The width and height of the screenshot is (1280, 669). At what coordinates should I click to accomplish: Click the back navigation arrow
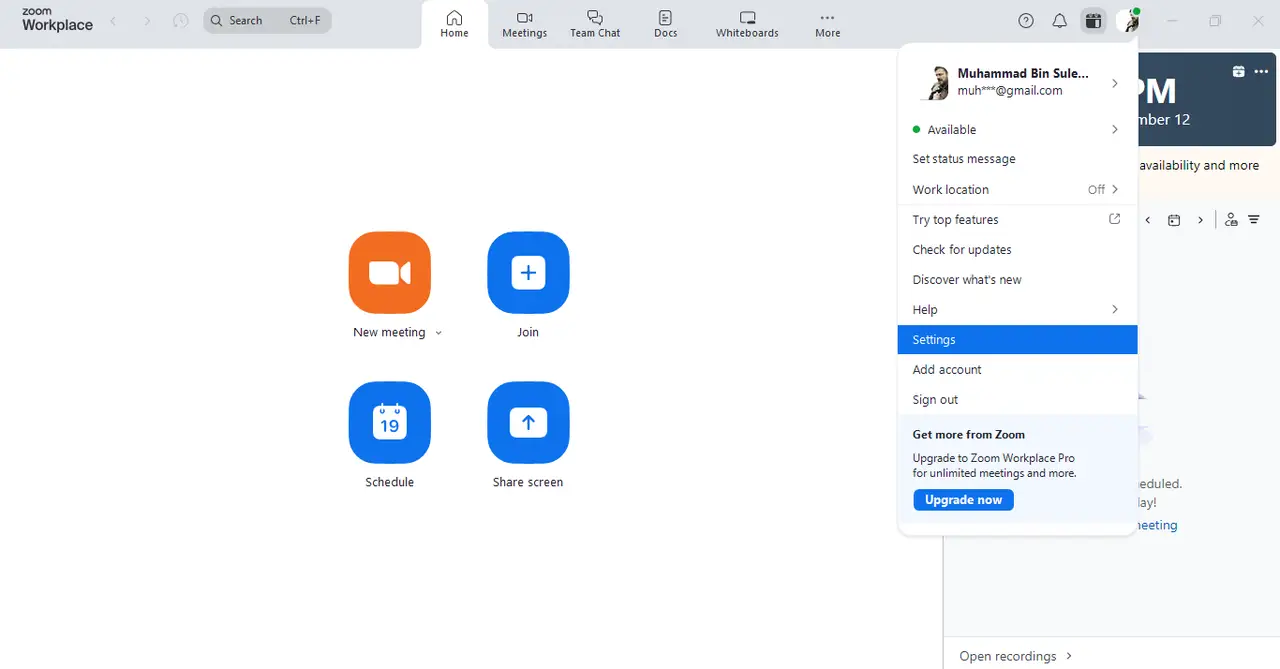(x=113, y=20)
